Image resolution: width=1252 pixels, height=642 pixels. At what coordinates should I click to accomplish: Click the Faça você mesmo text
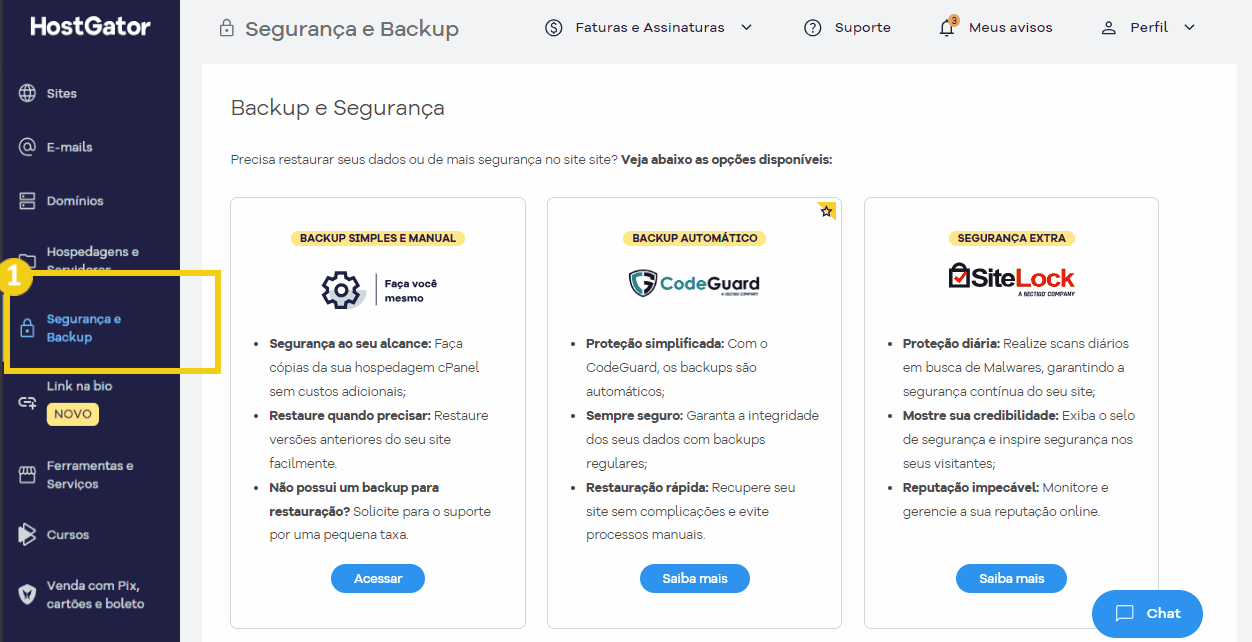coord(411,291)
